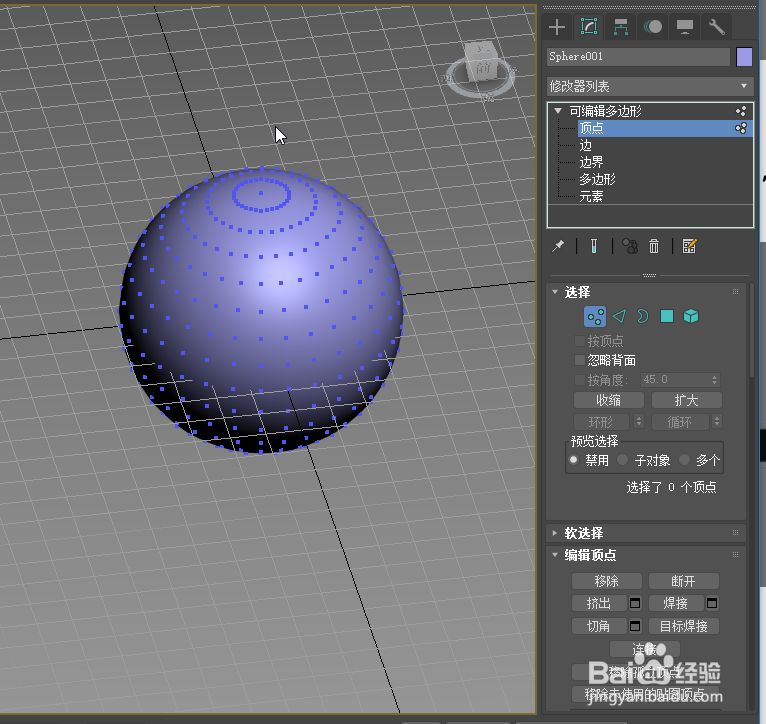
Task: Click the 移除 remove button
Action: (x=607, y=581)
